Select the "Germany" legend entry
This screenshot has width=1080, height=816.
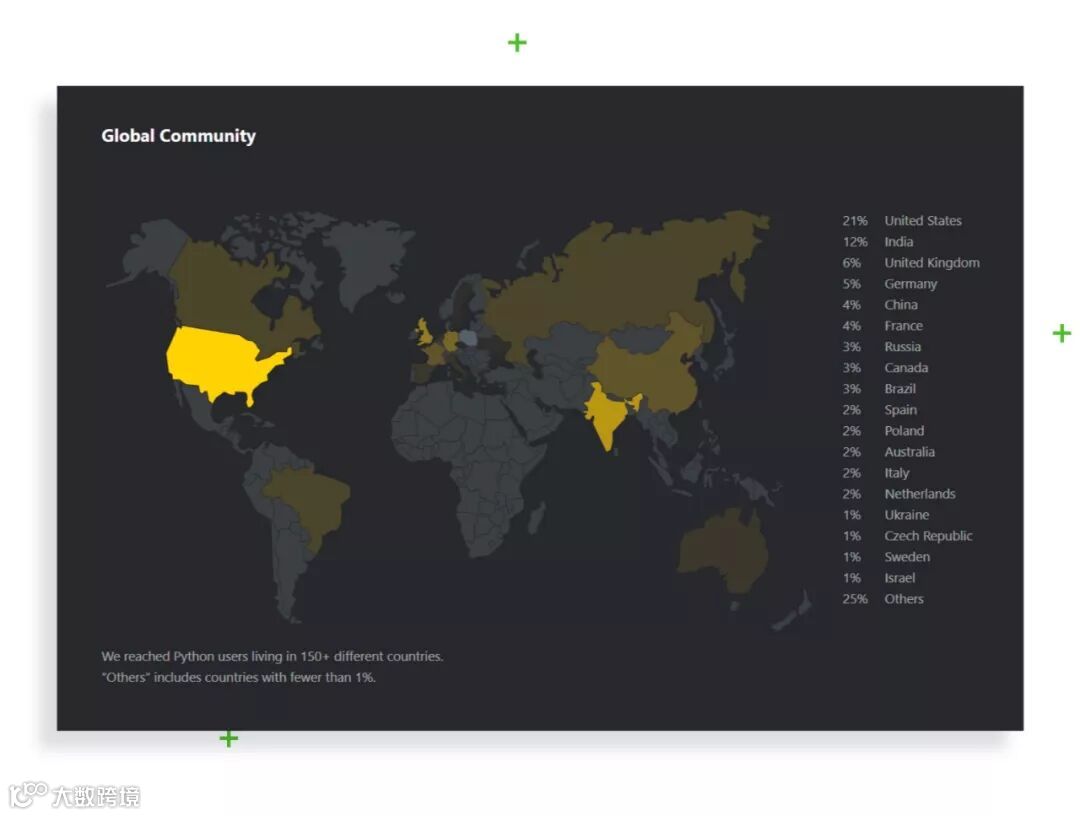coord(911,284)
